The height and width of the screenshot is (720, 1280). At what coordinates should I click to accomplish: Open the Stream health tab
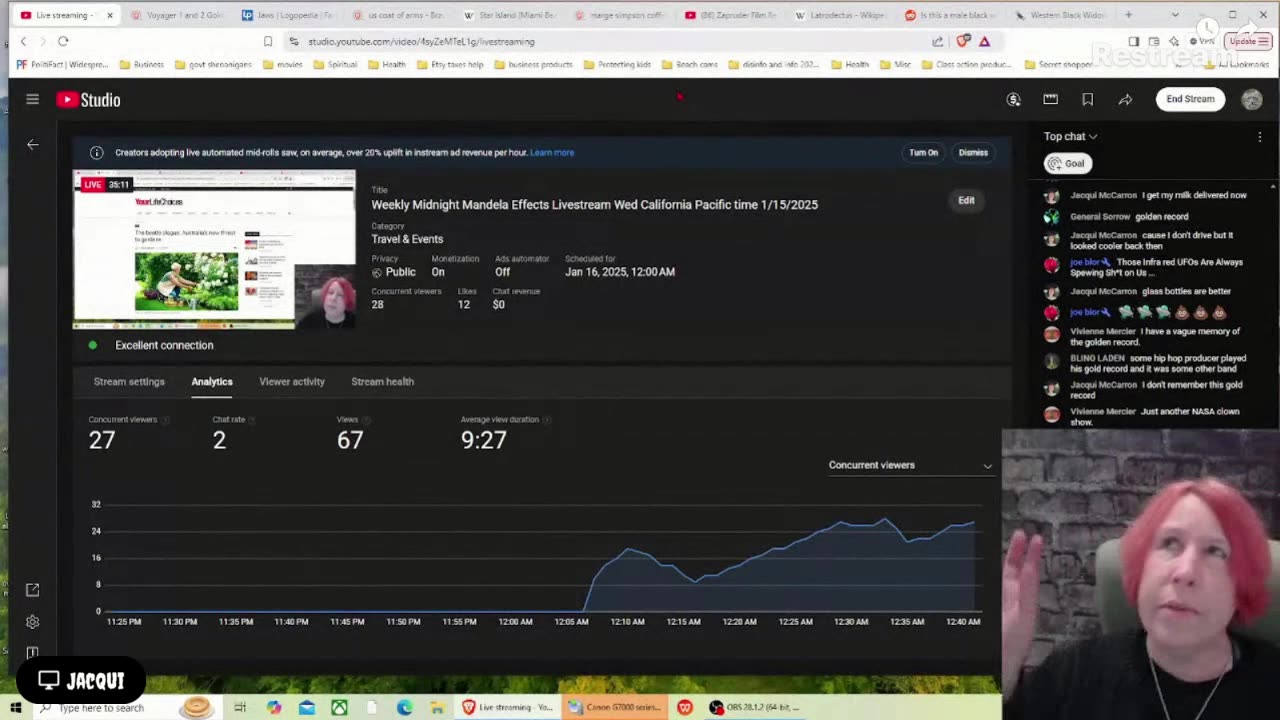point(382,381)
